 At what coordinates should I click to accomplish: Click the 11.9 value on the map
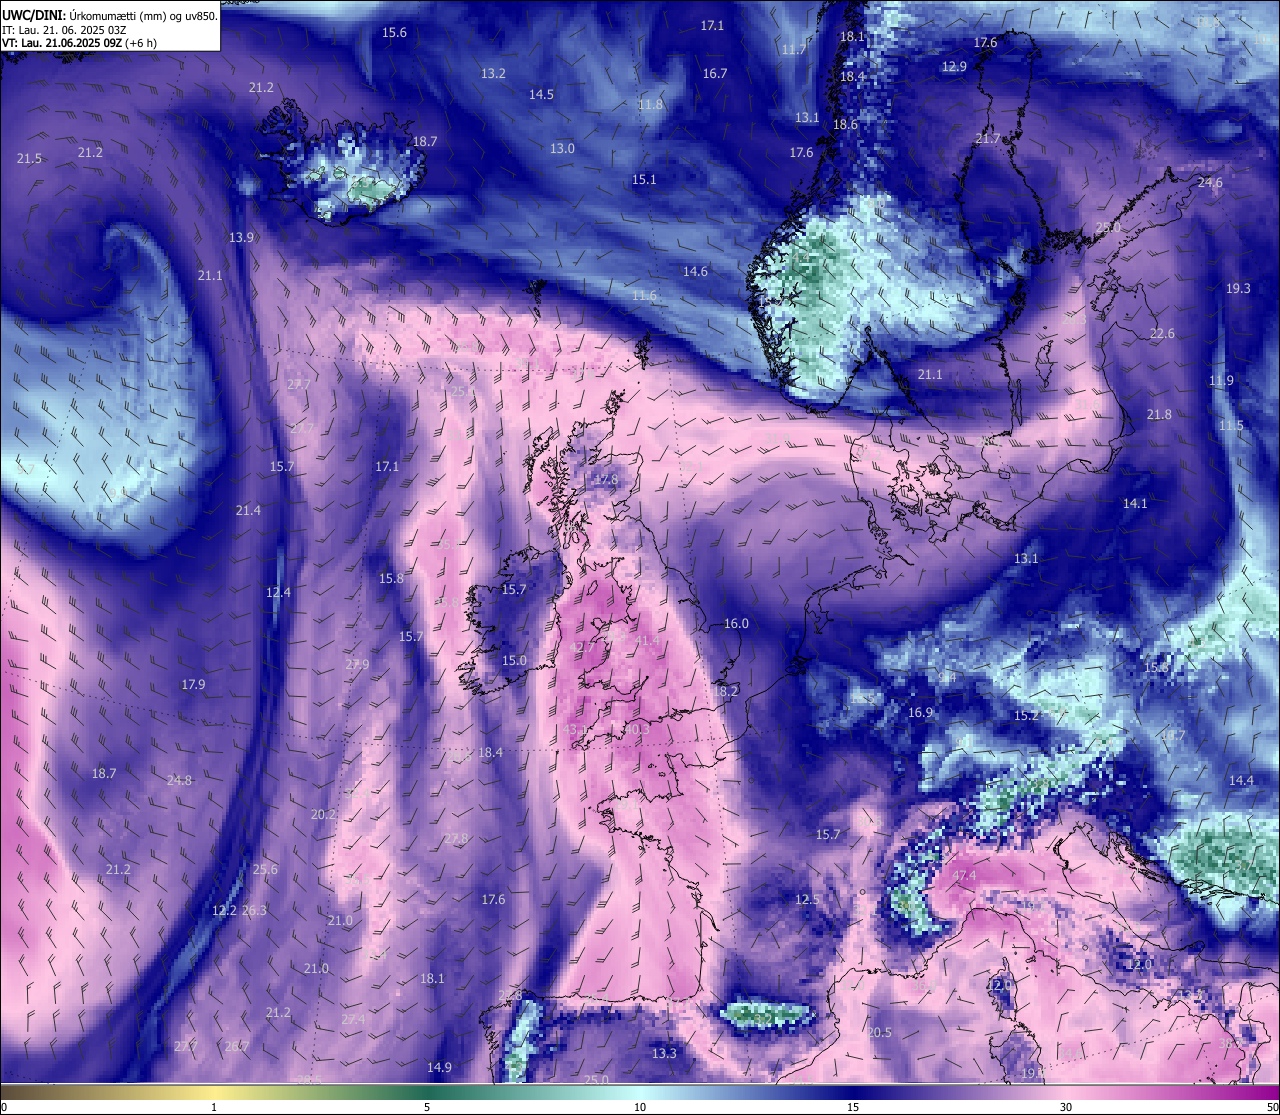click(x=1221, y=381)
